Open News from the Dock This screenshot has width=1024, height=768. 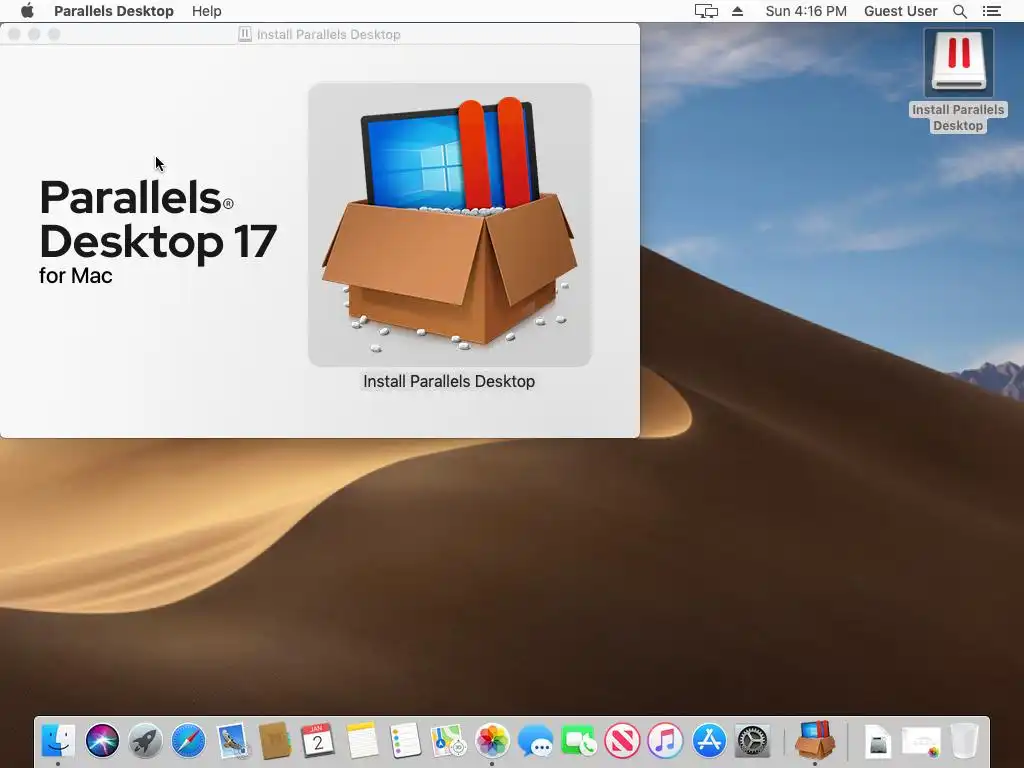(x=622, y=741)
